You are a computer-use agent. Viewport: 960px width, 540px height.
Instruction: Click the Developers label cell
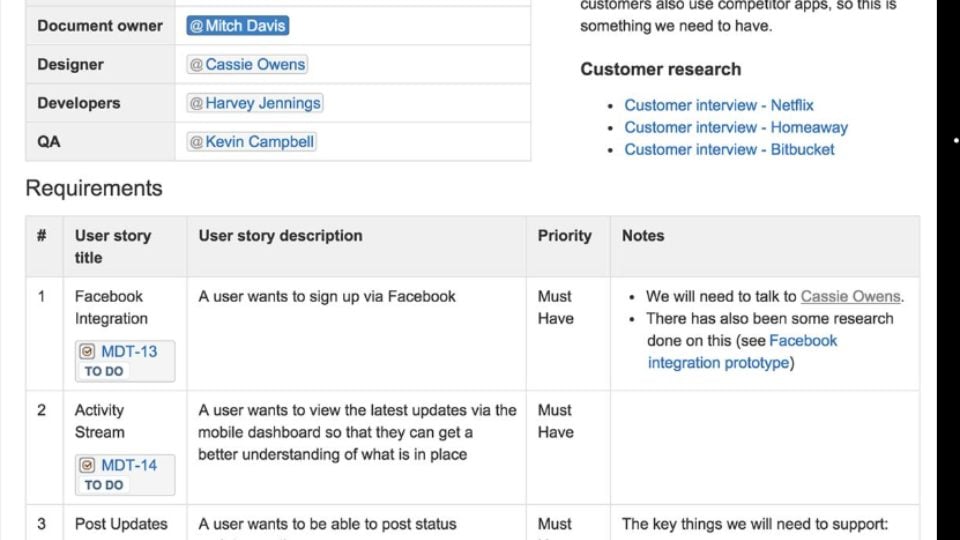[100, 103]
